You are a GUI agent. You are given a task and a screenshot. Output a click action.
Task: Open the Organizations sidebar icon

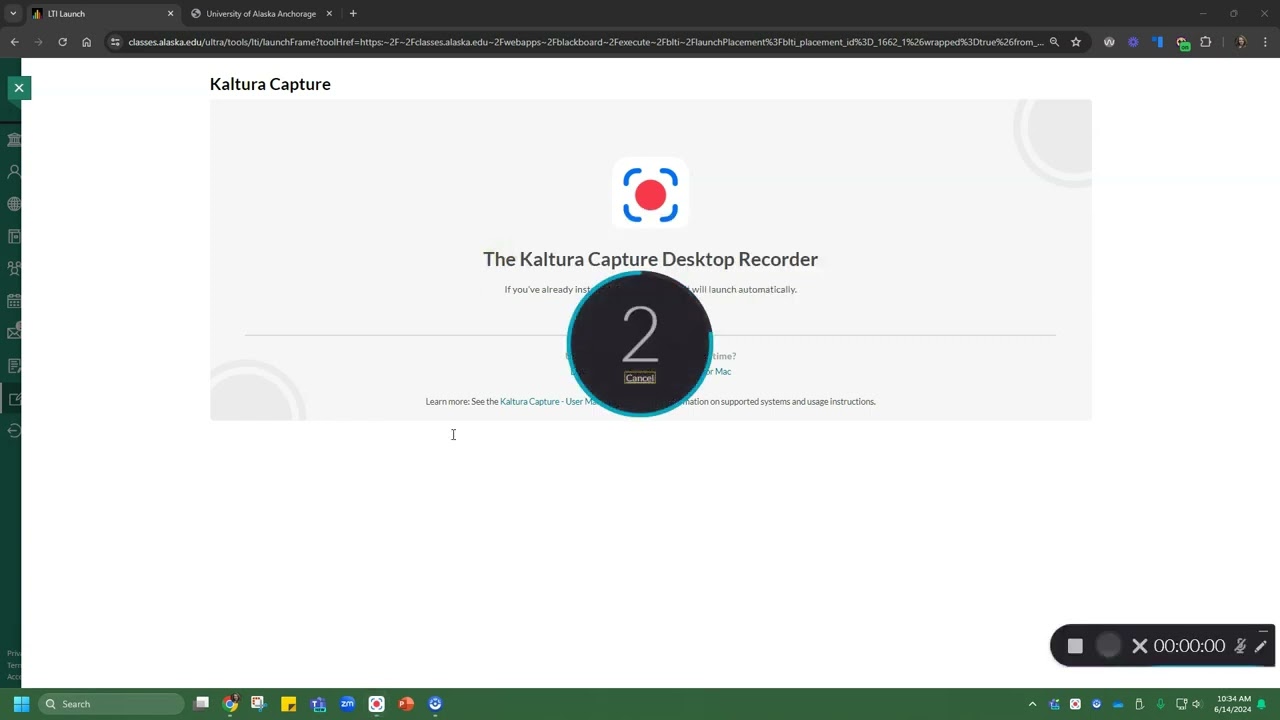pyautogui.click(x=14, y=269)
